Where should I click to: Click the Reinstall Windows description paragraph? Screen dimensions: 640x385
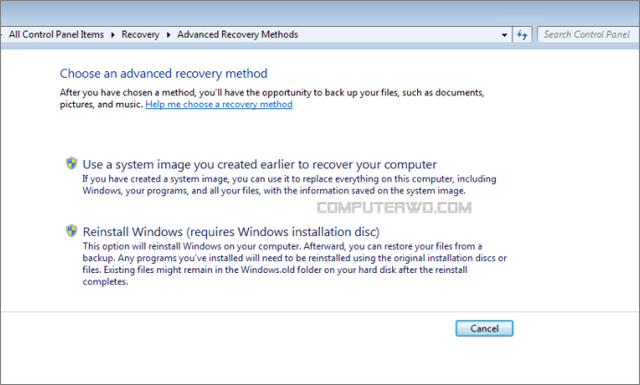[x=295, y=264]
